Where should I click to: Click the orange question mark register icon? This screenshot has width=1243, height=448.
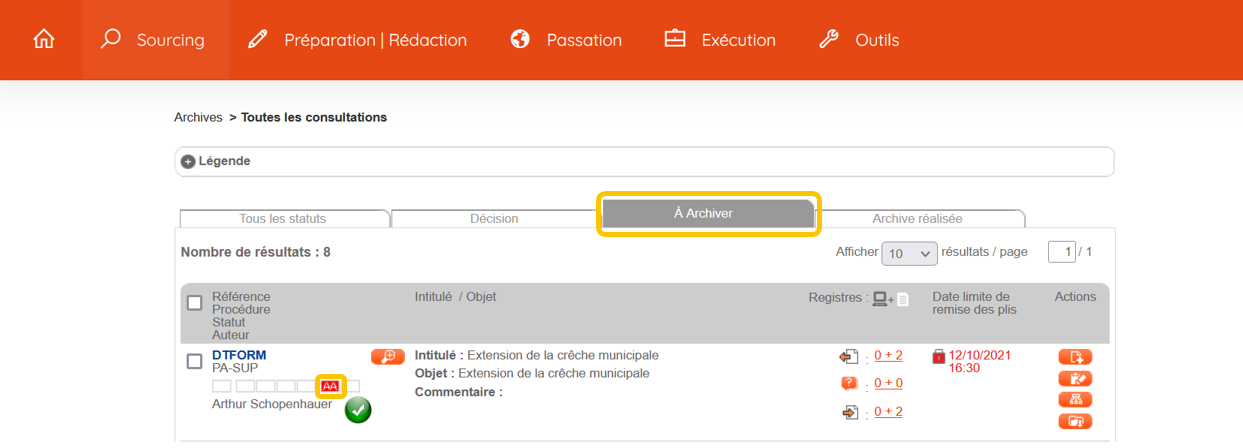coord(850,383)
